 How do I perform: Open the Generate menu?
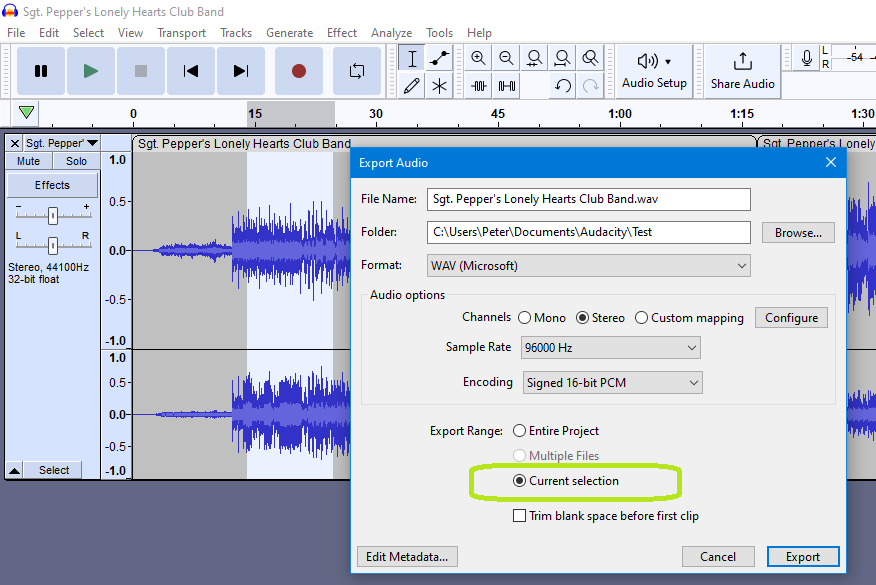(289, 33)
